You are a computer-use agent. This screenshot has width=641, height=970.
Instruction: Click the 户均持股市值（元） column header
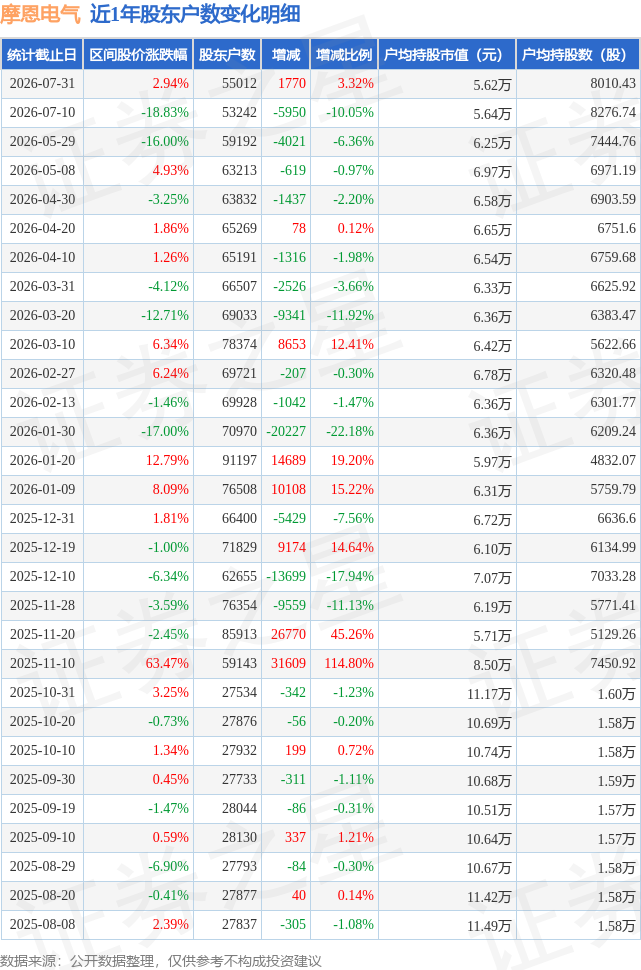[447, 54]
